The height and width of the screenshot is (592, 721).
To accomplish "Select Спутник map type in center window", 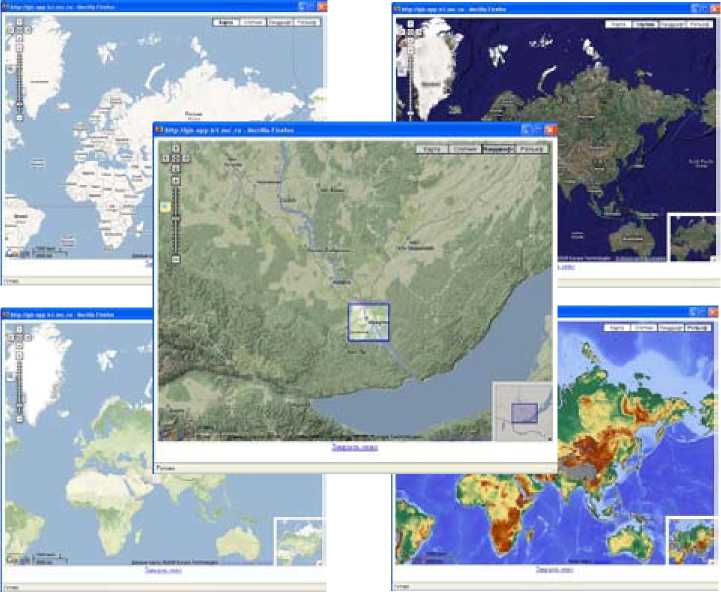I will (465, 149).
